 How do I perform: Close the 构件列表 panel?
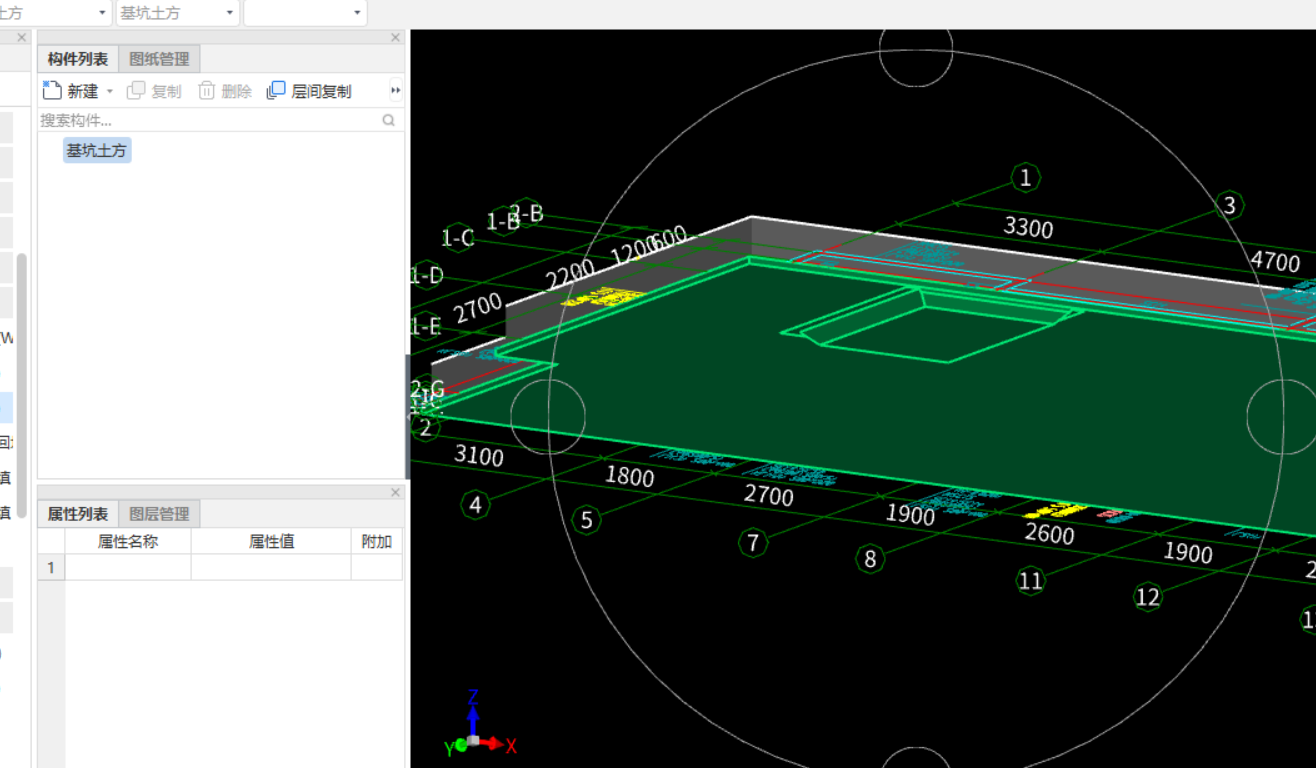tap(395, 38)
